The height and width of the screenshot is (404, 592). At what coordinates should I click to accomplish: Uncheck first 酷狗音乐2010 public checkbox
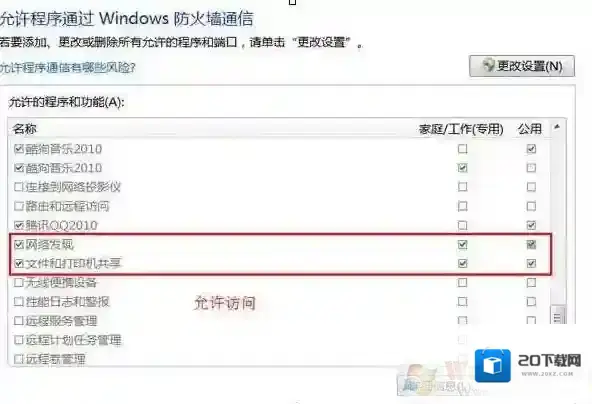pos(531,149)
